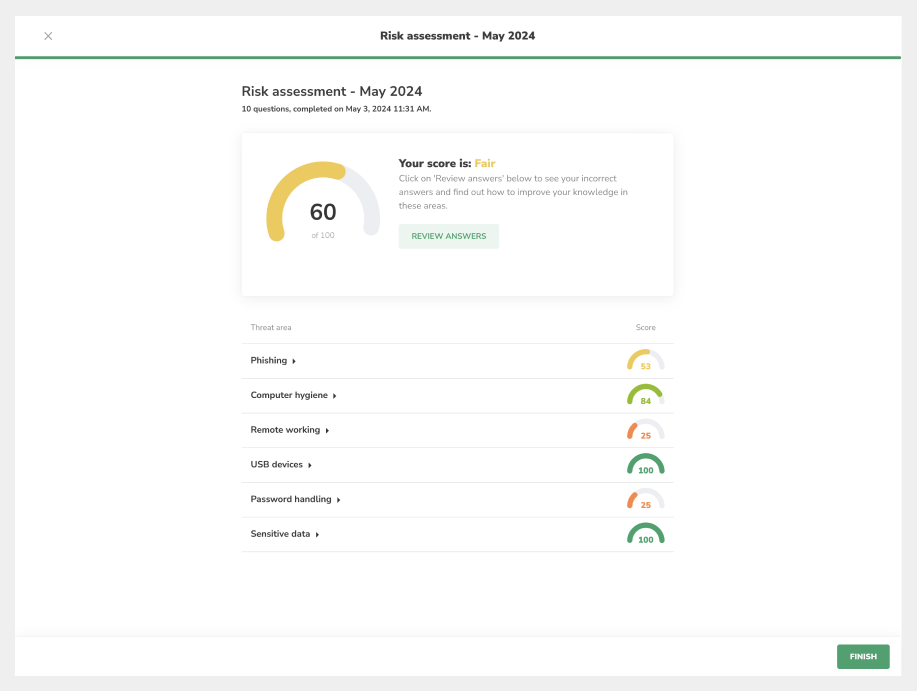This screenshot has height=691, width=917.
Task: Click the Sensitive data gauge showing 100
Action: click(645, 535)
